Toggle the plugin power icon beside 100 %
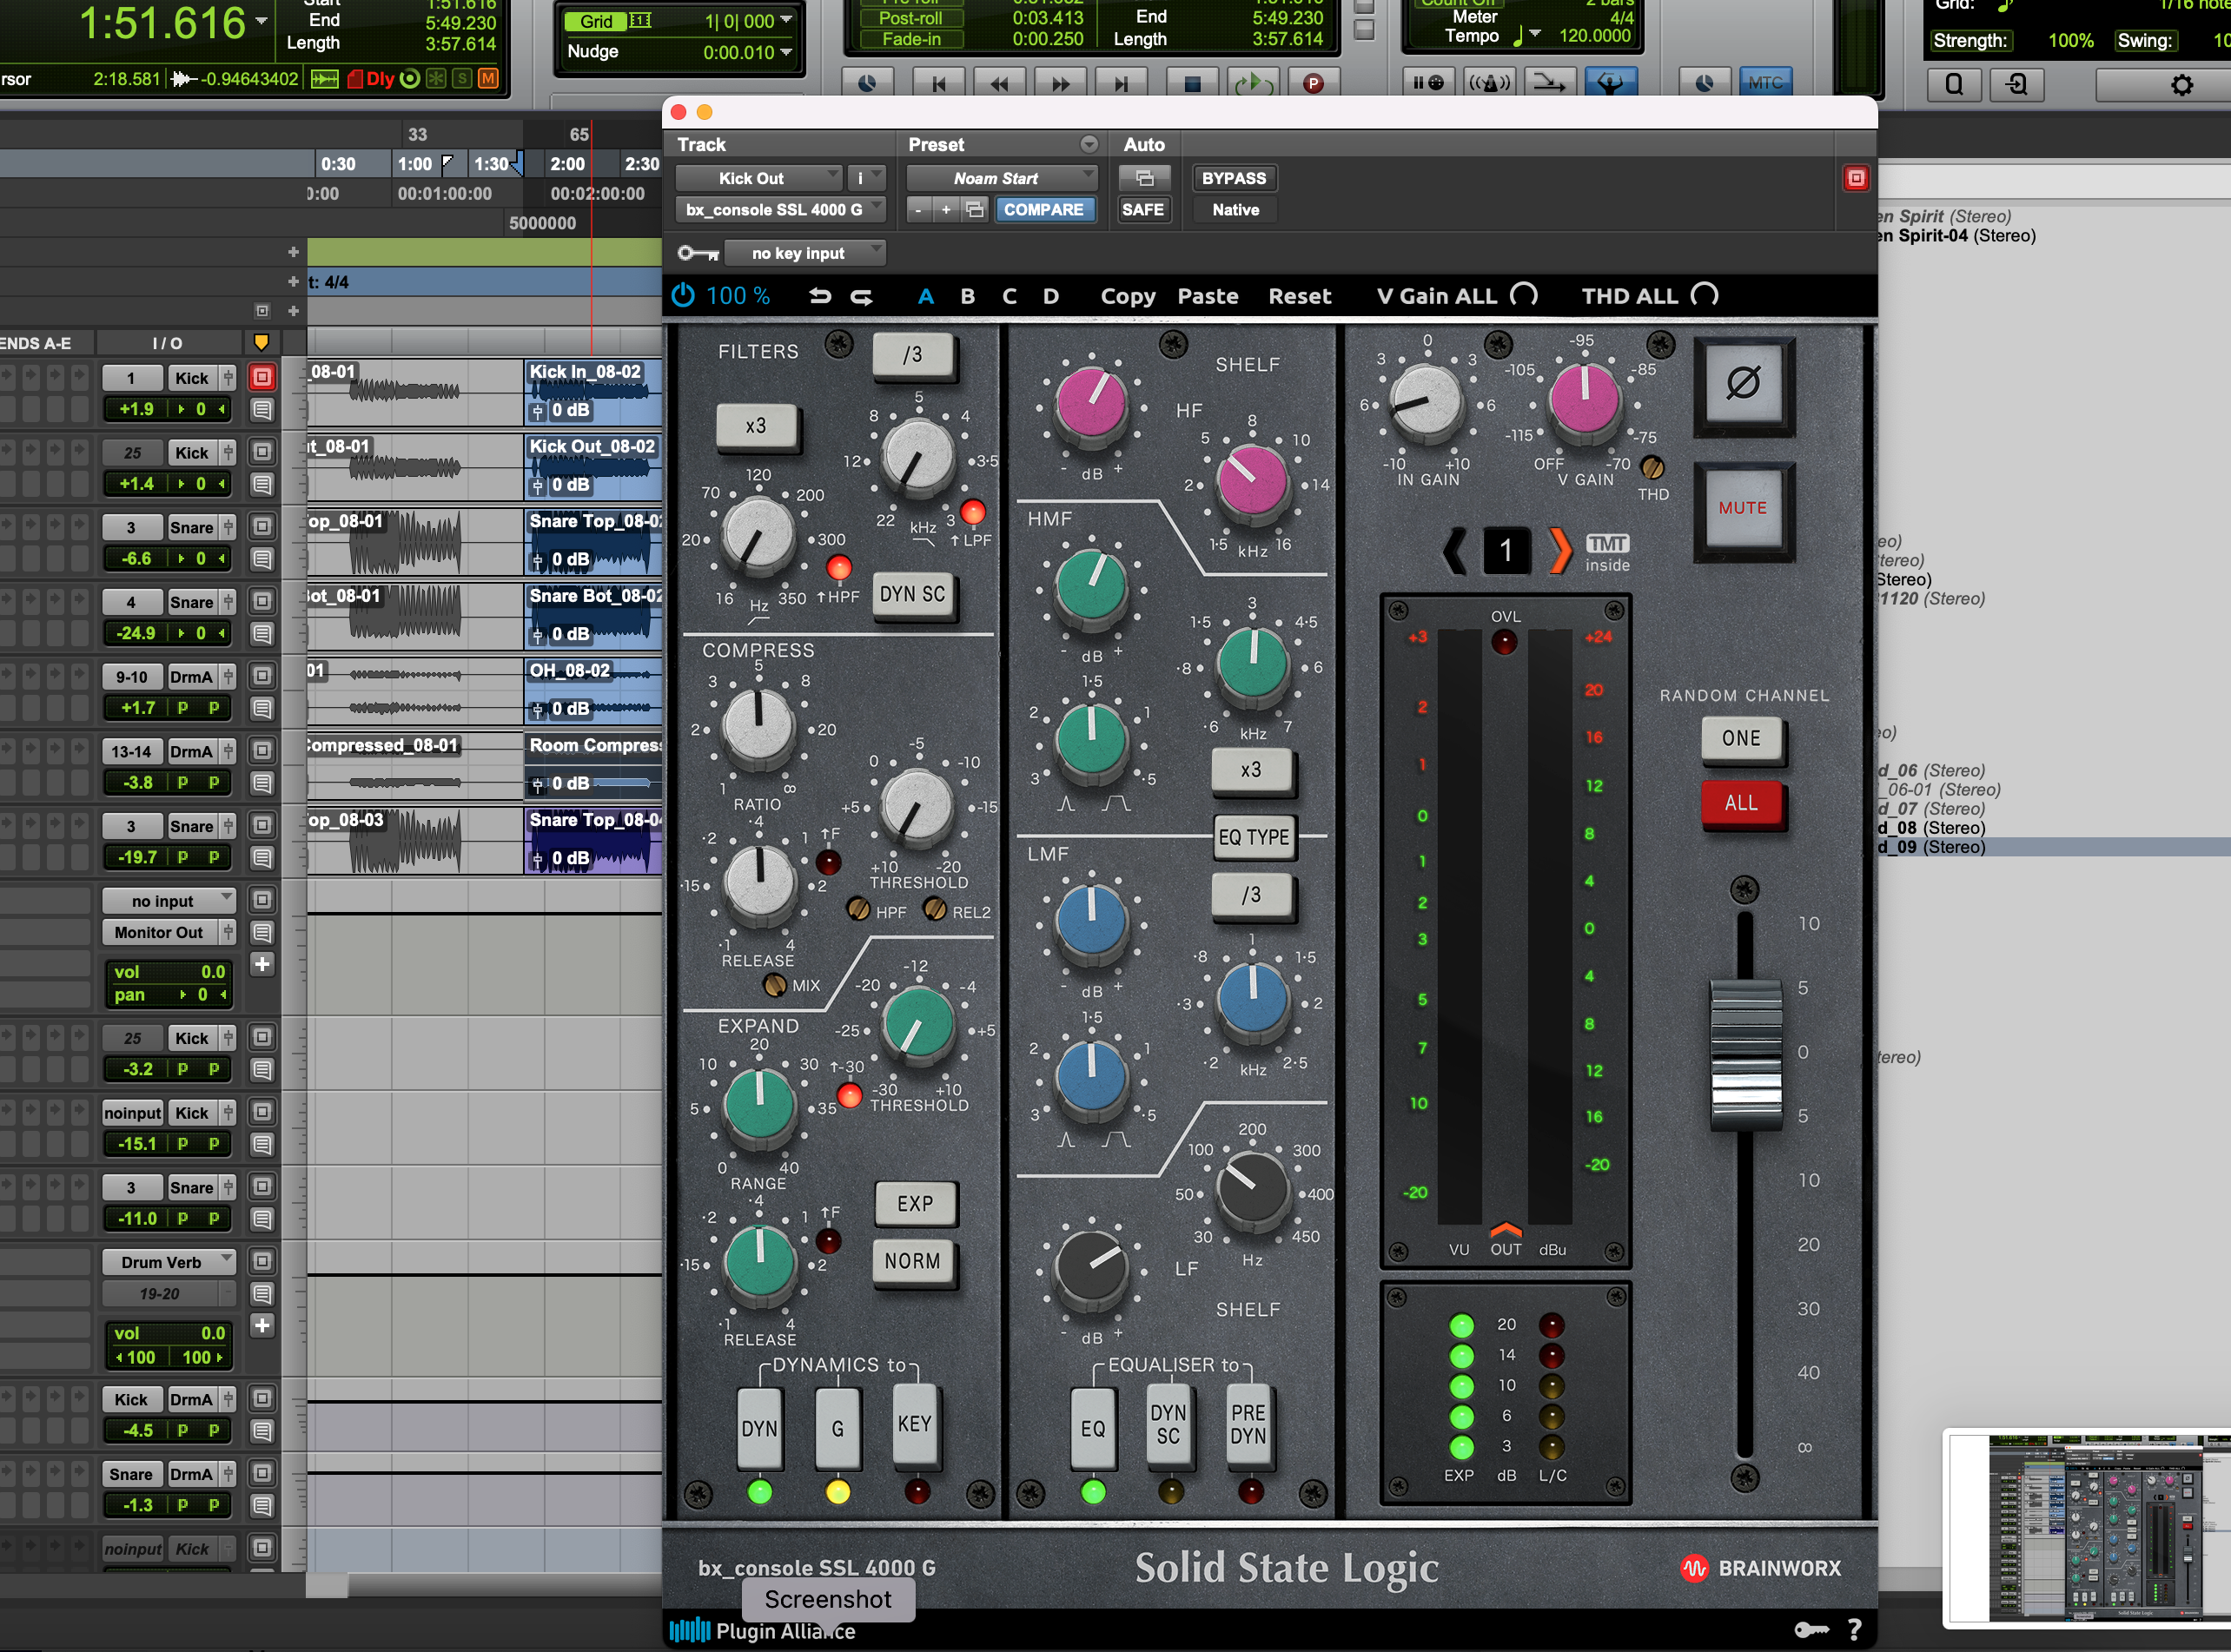 pyautogui.click(x=682, y=296)
